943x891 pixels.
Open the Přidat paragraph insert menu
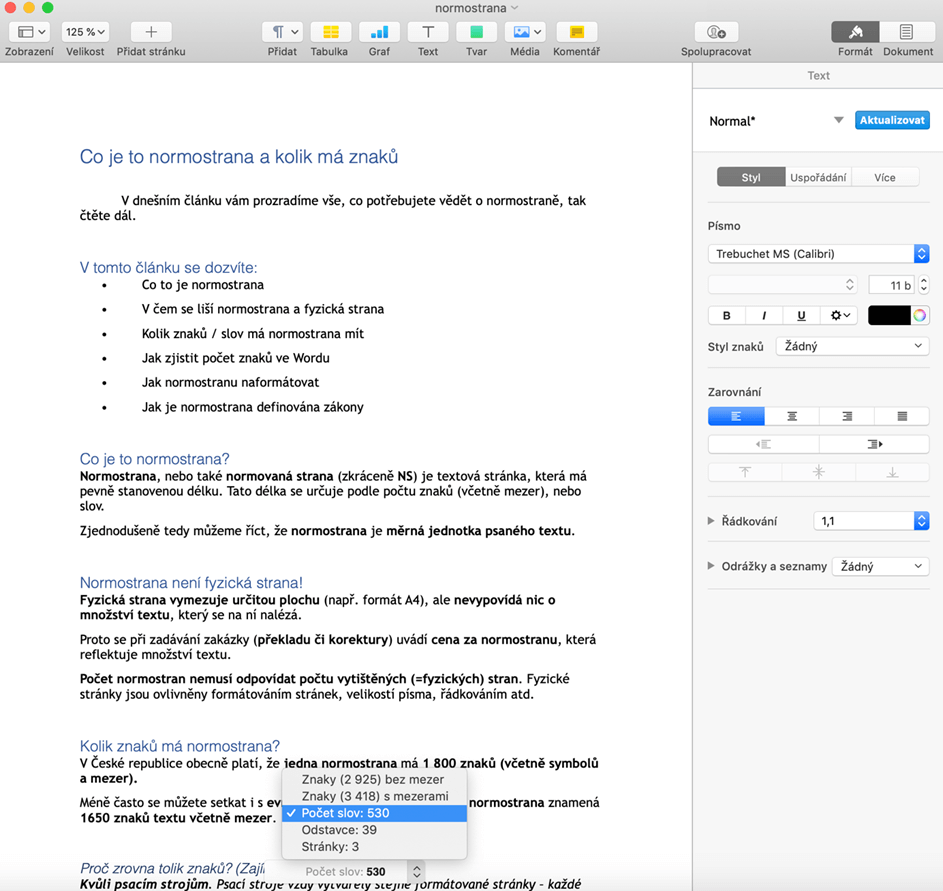(282, 32)
